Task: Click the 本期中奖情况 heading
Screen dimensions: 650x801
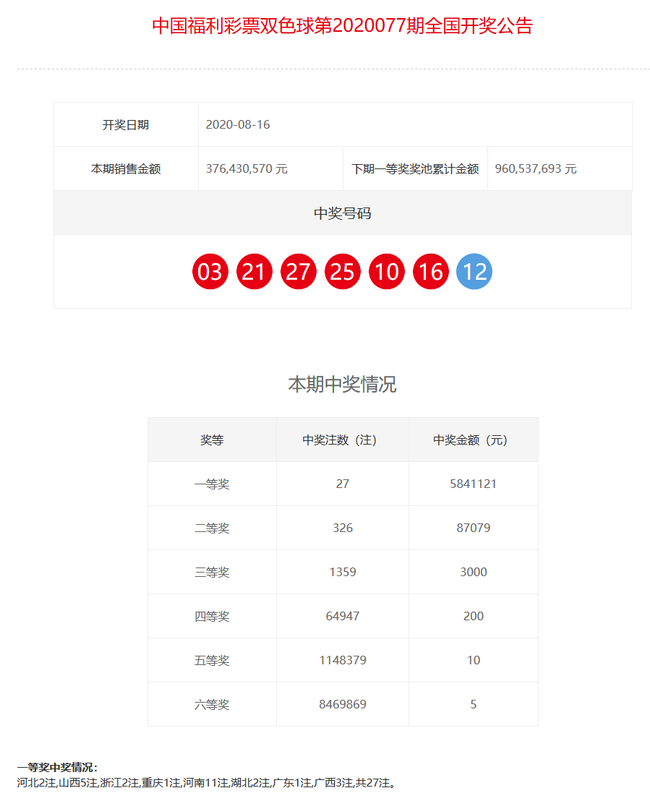Action: click(342, 384)
